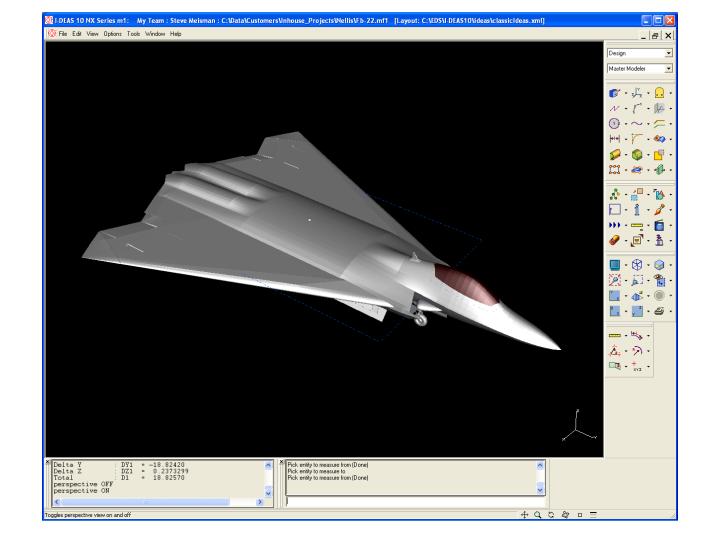The width and height of the screenshot is (720, 540).
Task: Click the rotate icon in status bar
Action: (x=551, y=515)
